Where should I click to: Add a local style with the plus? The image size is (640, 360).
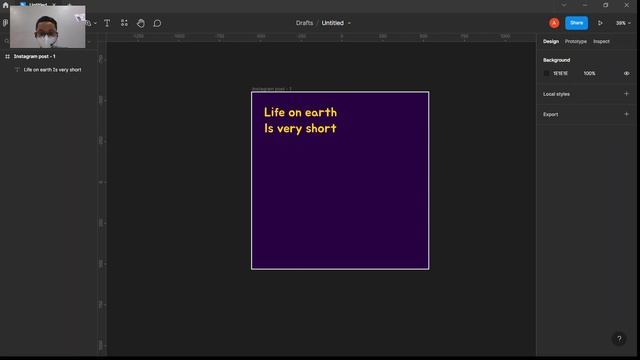(627, 94)
